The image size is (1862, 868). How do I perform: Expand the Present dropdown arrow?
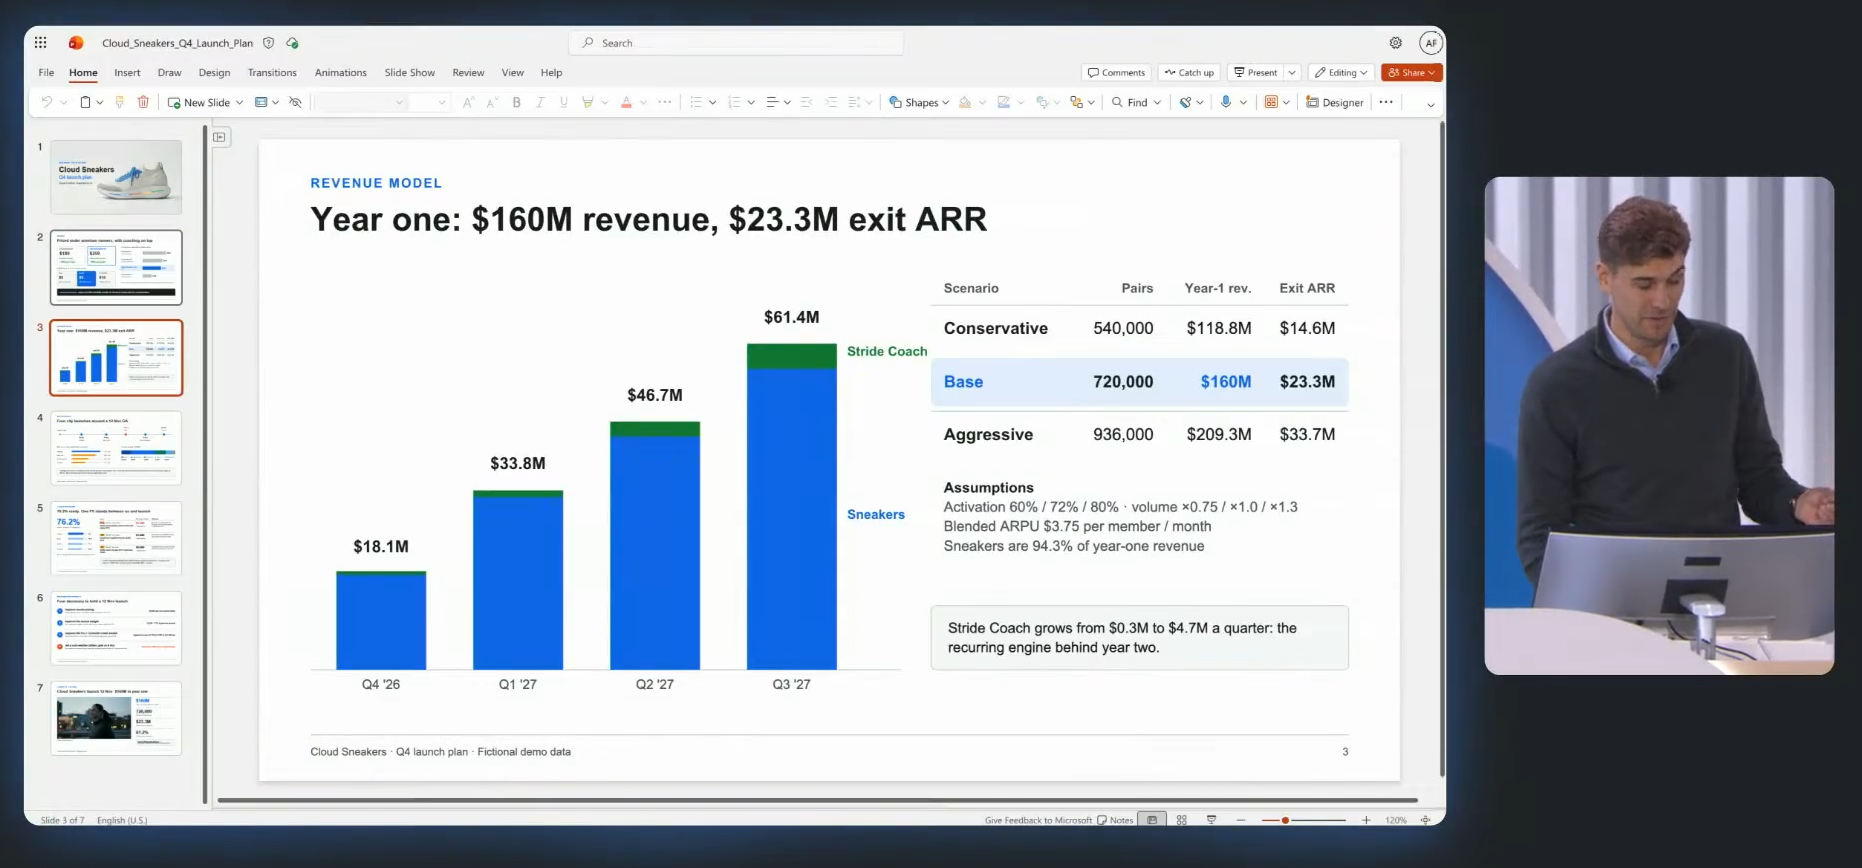[x=1292, y=72]
